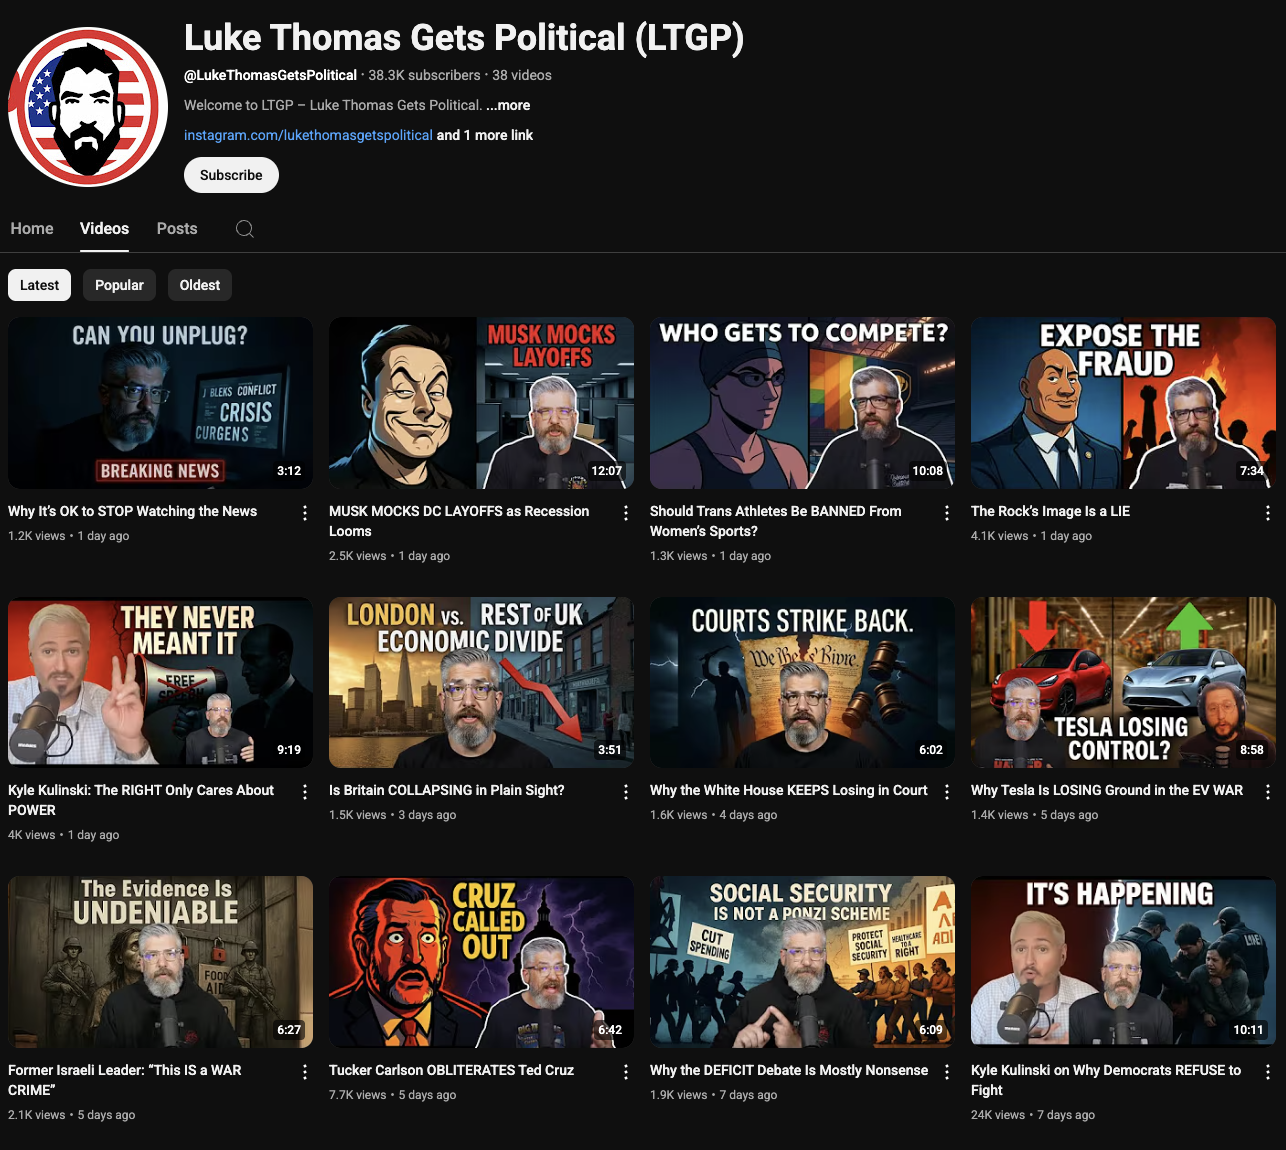
Task: Open options menu for 'DEFICIT Debate Is Mostly Nonsense'
Action: (947, 1072)
